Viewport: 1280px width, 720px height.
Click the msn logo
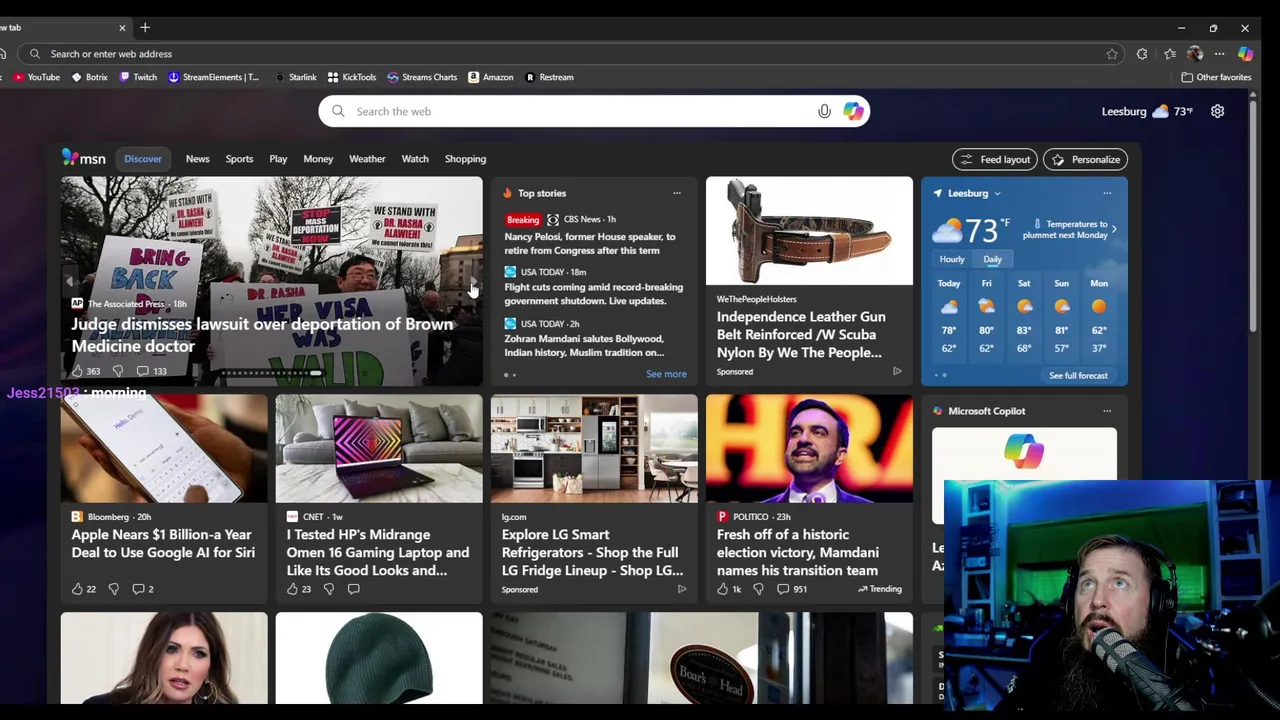(83, 158)
